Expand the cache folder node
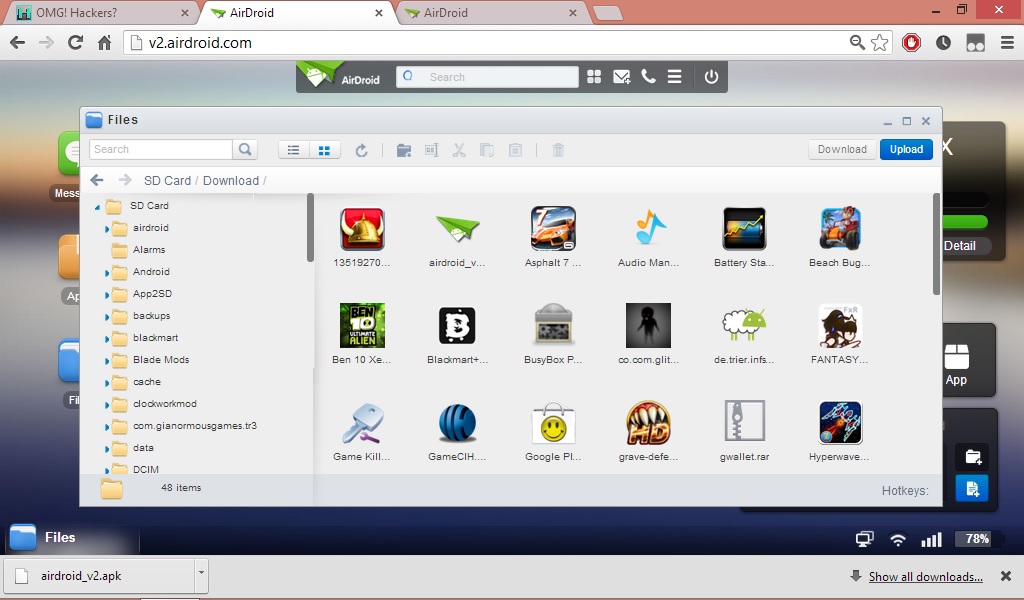 [107, 383]
